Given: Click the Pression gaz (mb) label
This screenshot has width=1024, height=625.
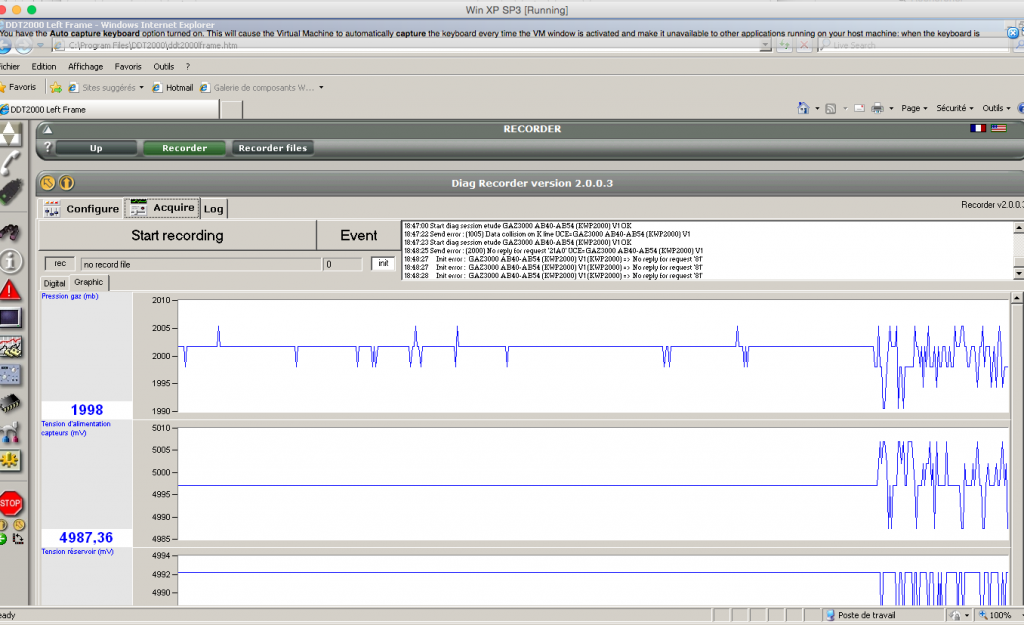Looking at the screenshot, I should (70, 296).
